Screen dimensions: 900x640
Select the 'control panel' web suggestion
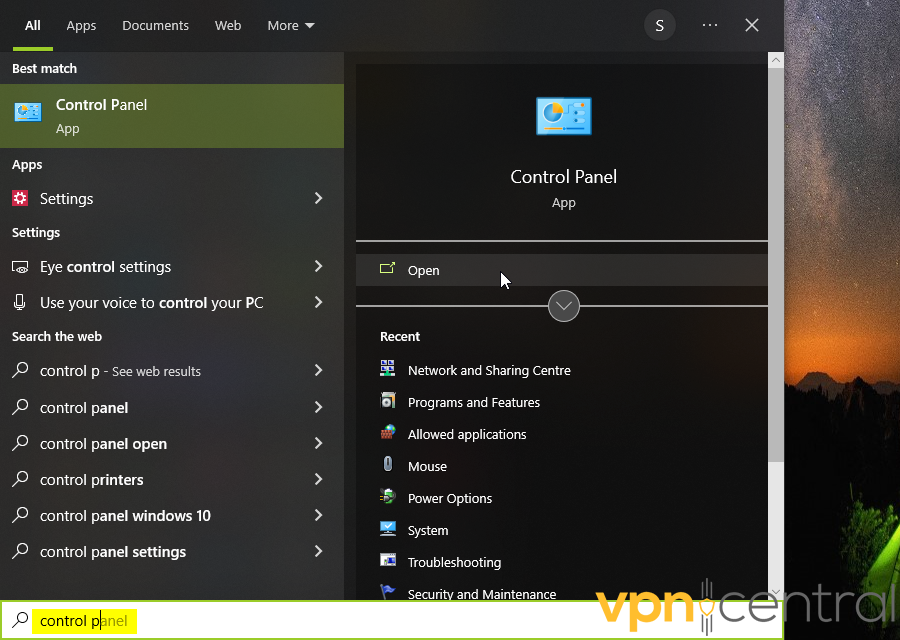tap(172, 408)
